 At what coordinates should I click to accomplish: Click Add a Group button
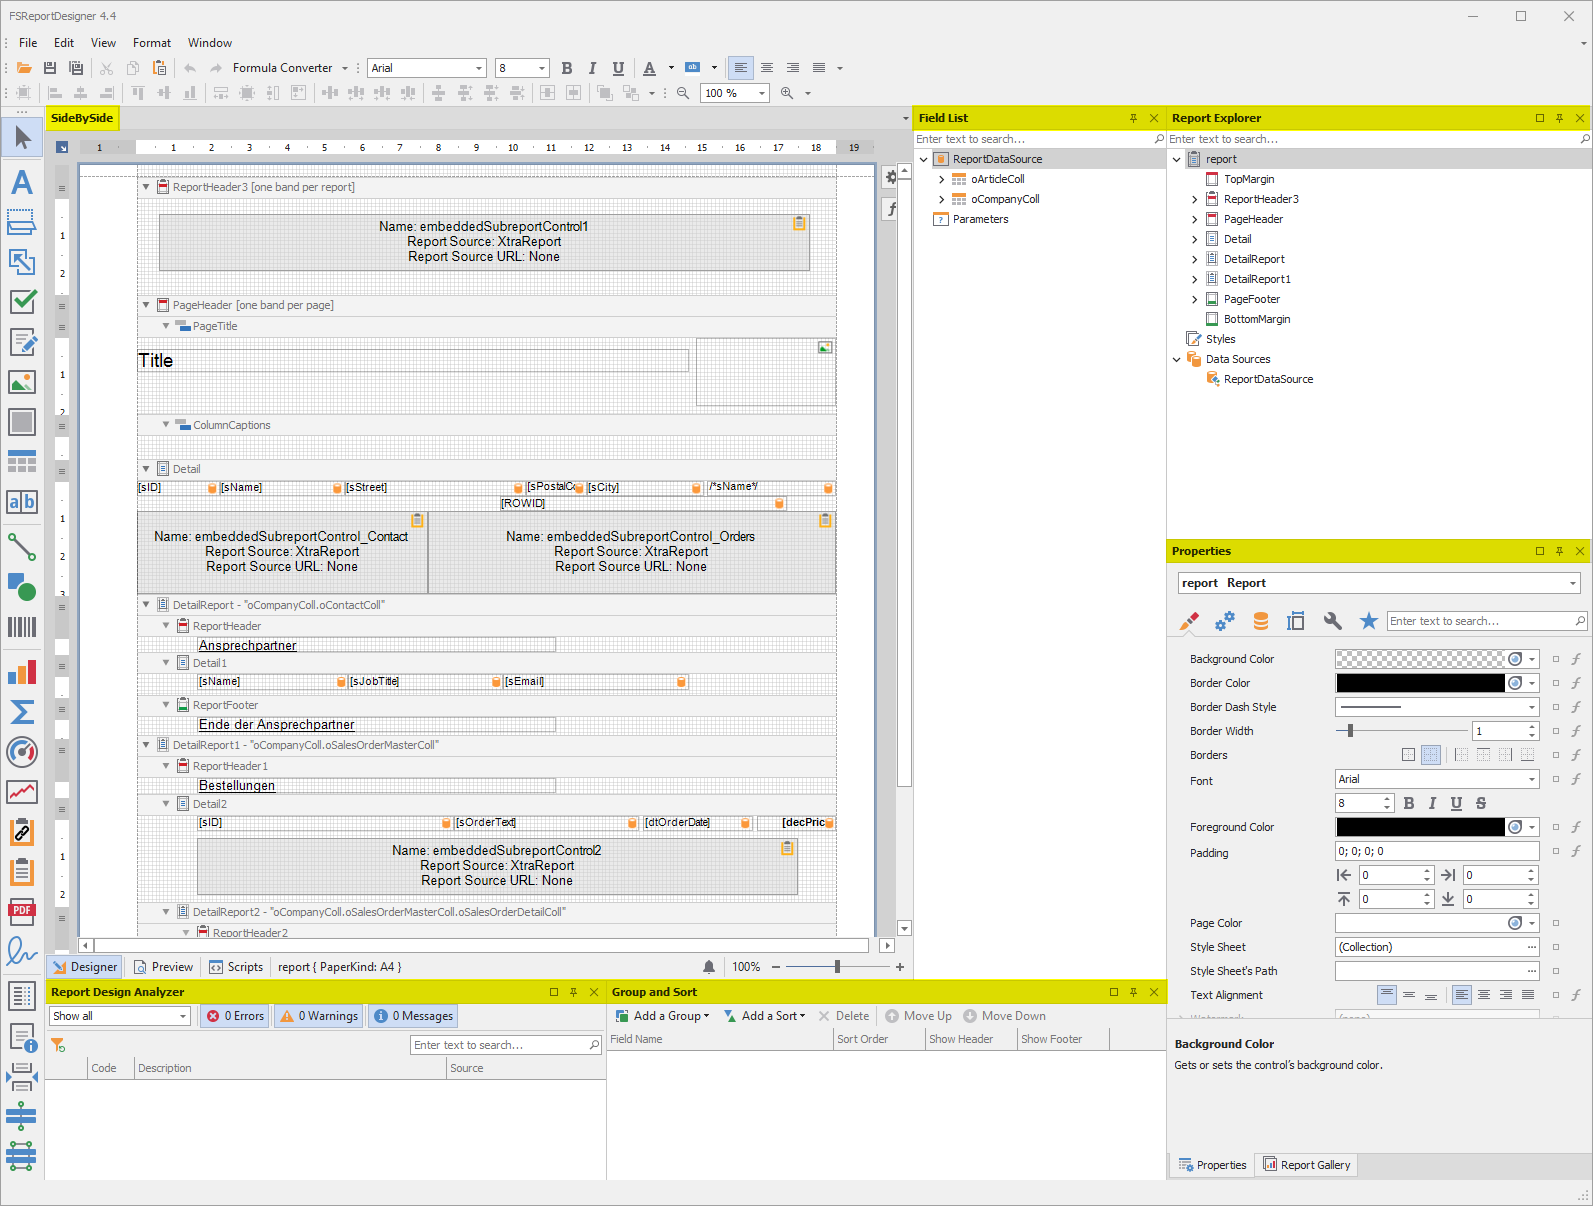tap(662, 1016)
